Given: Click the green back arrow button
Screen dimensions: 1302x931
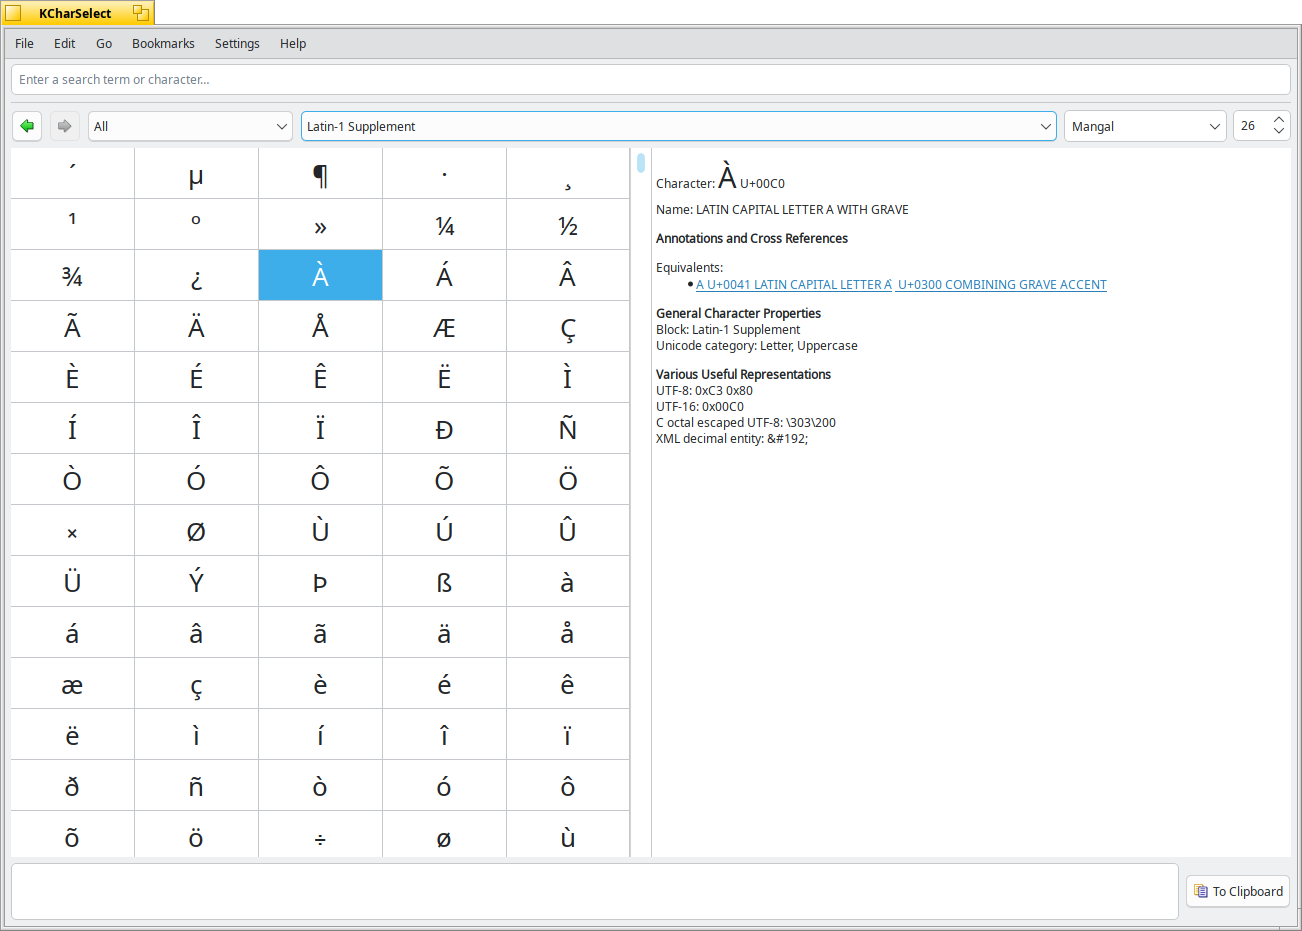Looking at the screenshot, I should point(27,126).
